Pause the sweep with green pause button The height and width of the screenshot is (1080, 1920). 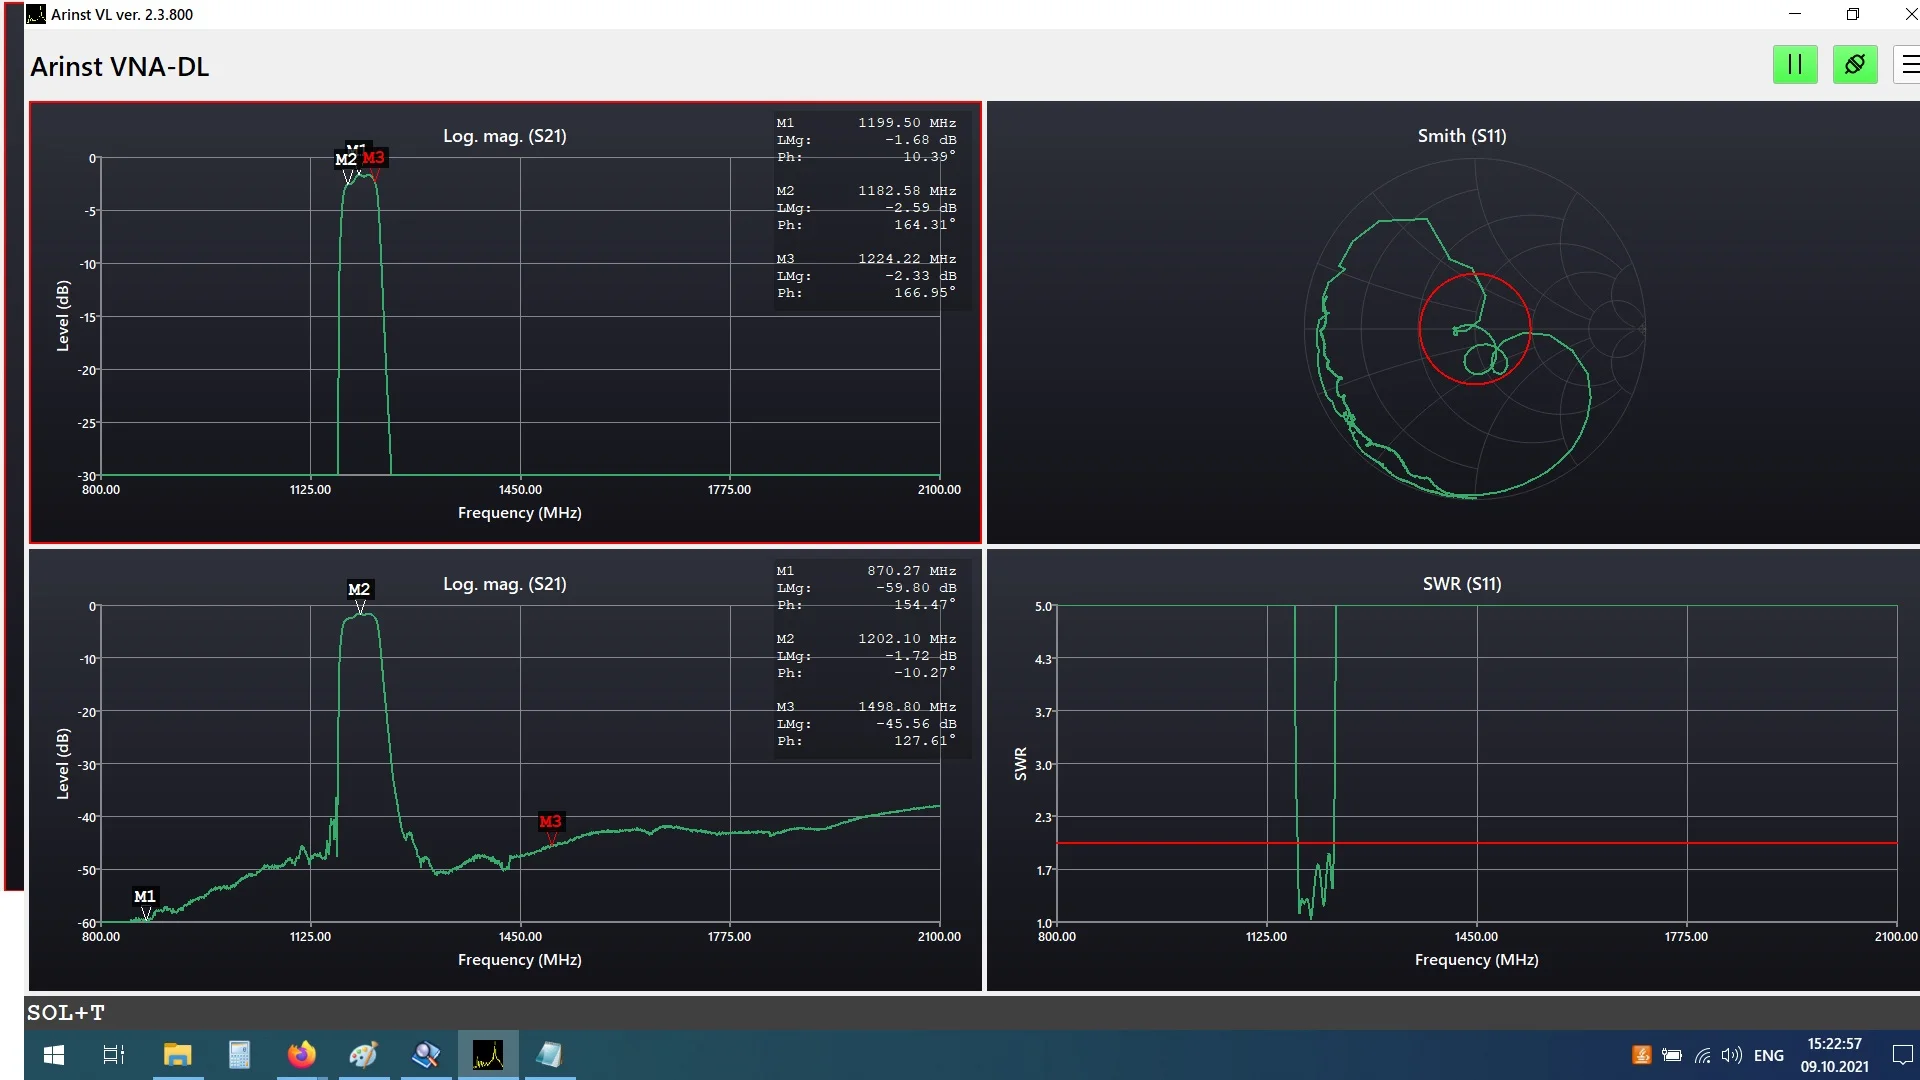(x=1795, y=65)
